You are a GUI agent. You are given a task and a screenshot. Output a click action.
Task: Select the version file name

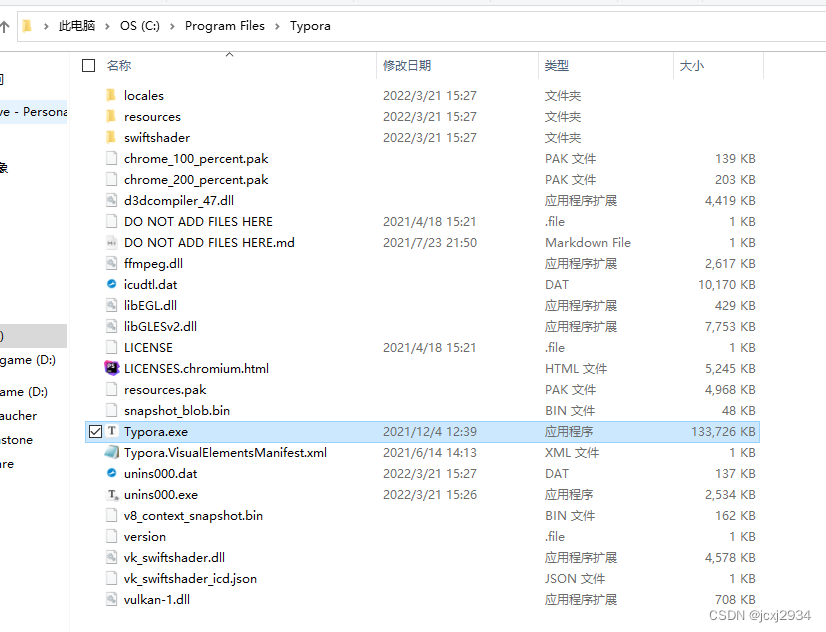pos(145,537)
